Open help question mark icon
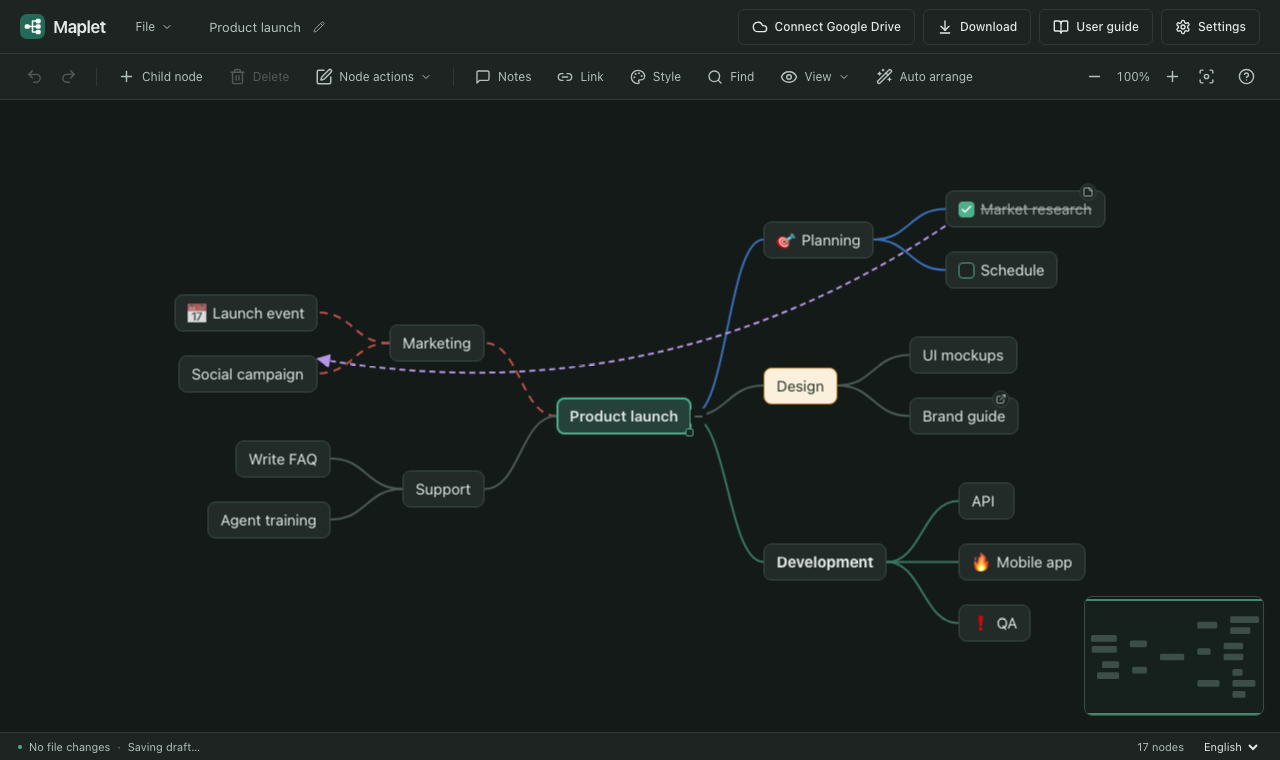Viewport: 1280px width, 760px height. (x=1246, y=77)
